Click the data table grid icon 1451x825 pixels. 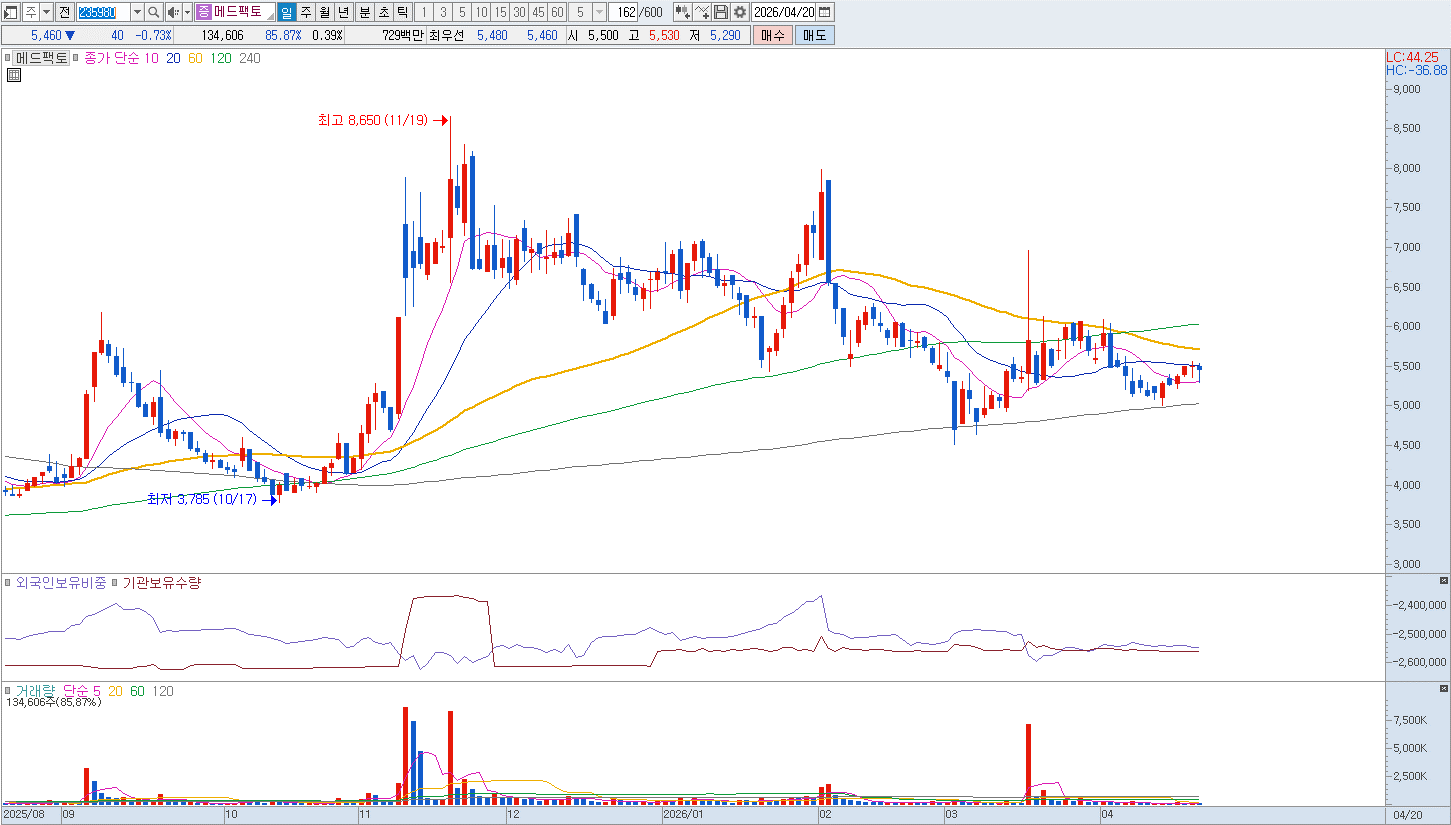click(x=13, y=74)
